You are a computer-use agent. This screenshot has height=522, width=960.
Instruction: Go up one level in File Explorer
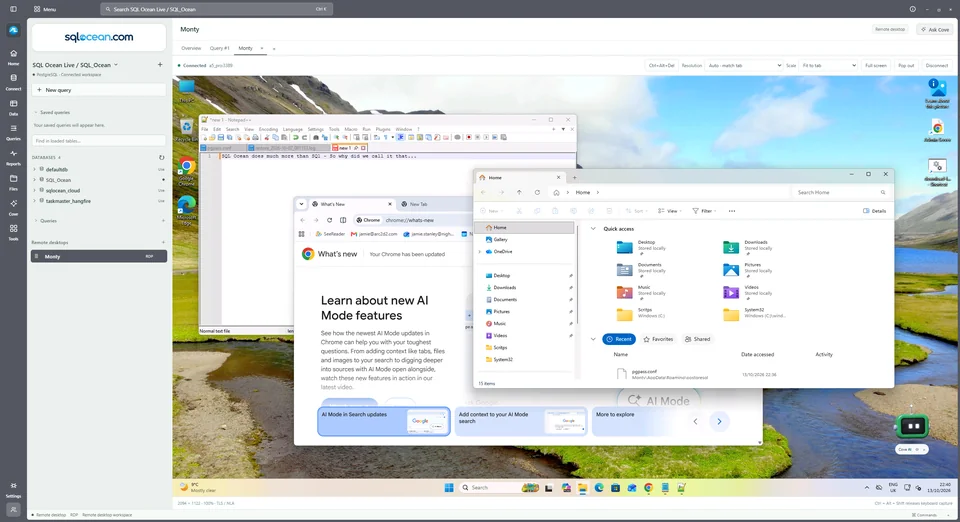519,192
